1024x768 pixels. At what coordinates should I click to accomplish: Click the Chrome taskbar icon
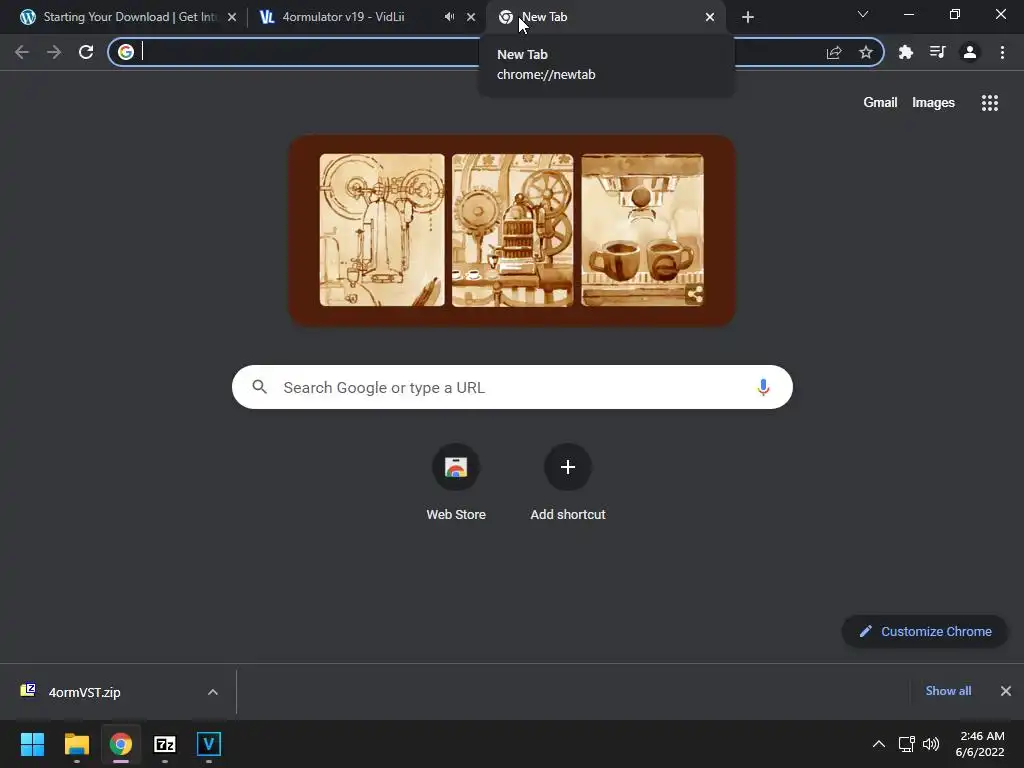[121, 744]
